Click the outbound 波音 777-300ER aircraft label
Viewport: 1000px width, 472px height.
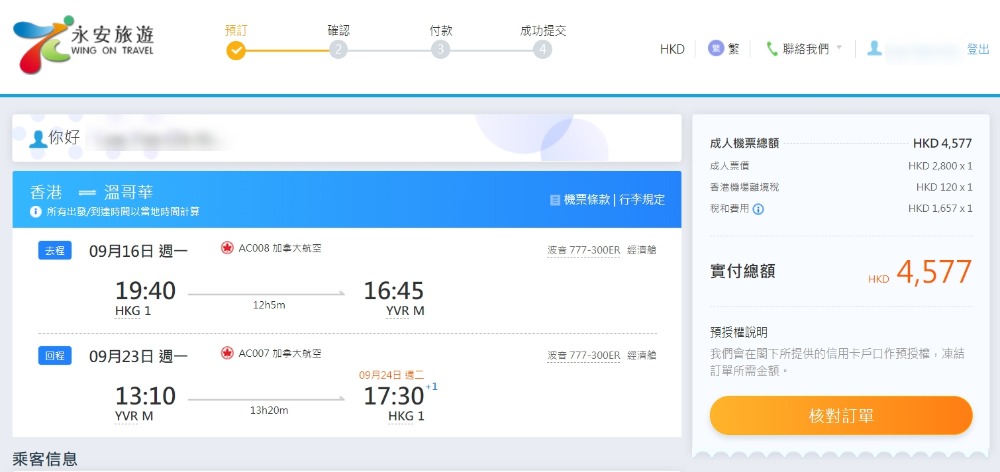[583, 250]
